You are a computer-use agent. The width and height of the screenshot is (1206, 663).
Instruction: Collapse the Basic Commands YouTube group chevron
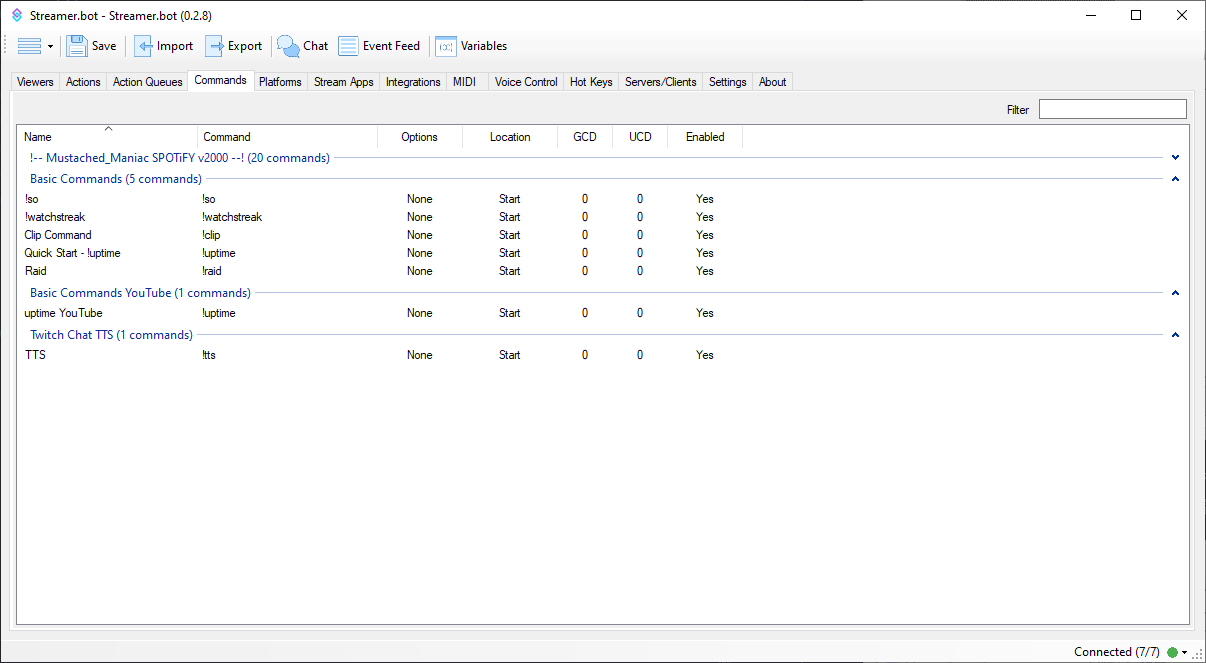pyautogui.click(x=1176, y=293)
